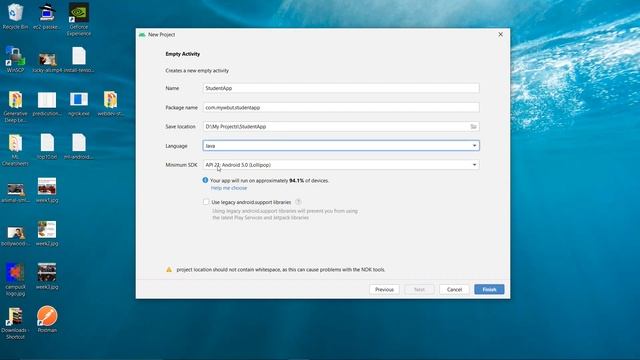The image size is (640, 360).
Task: Open the Language dropdown showing Java
Action: pos(341,146)
